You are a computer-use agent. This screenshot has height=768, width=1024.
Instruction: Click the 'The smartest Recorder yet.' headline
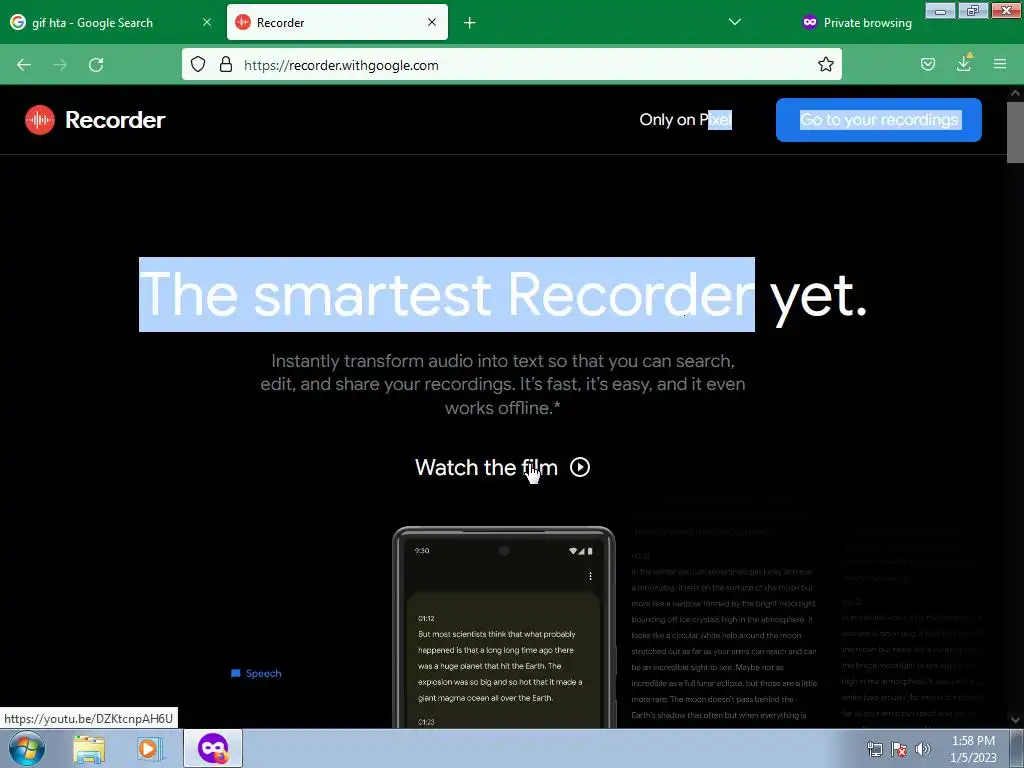(503, 295)
